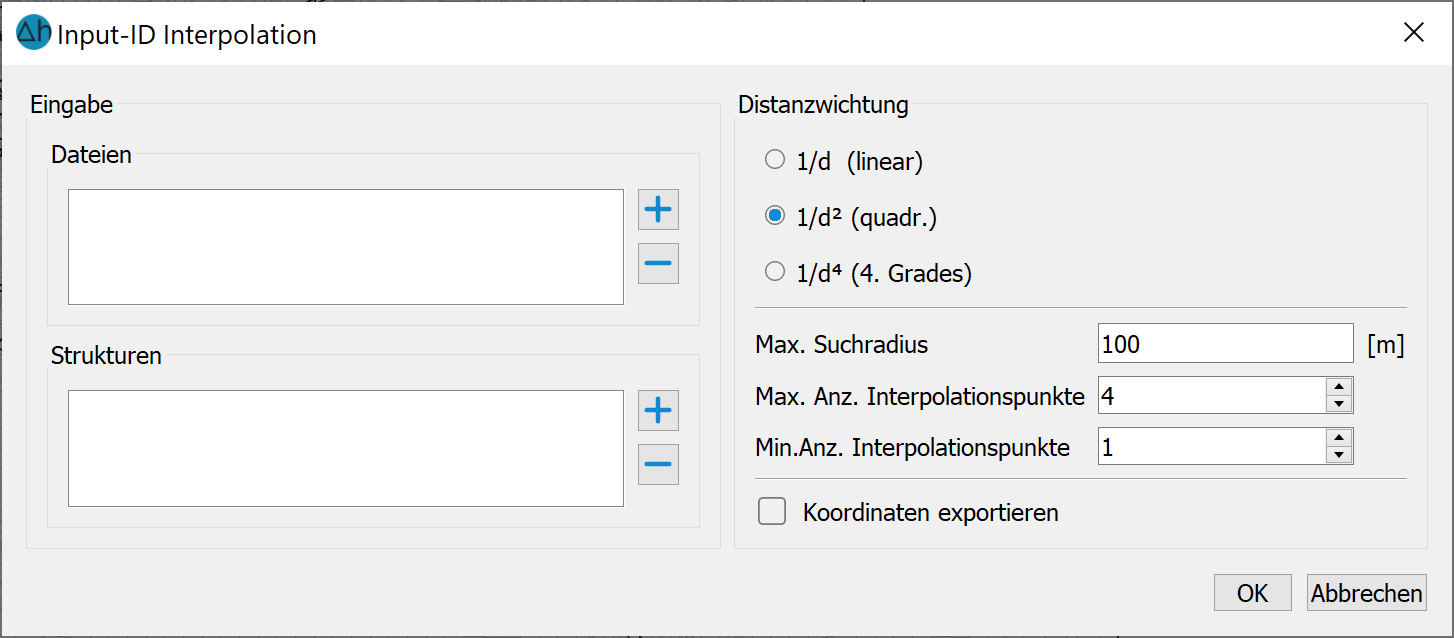The height and width of the screenshot is (638, 1454).
Task: Increase Max. Anz. Interpolationspunkte value
Action: (x=1339, y=386)
